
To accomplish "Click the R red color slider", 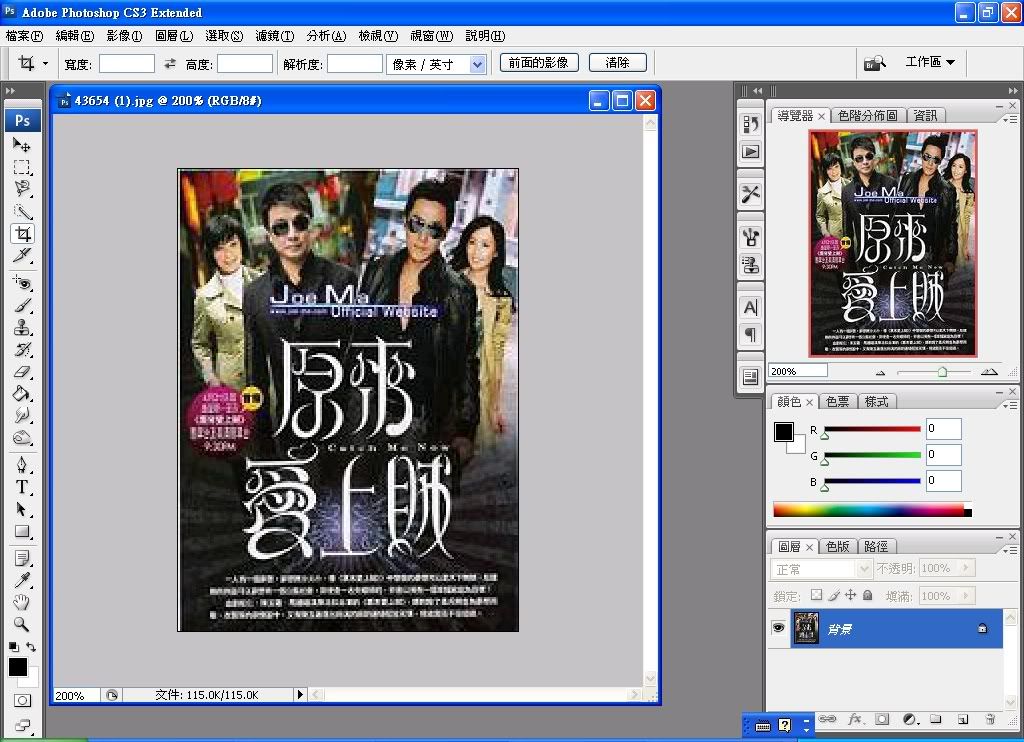I will point(872,429).
